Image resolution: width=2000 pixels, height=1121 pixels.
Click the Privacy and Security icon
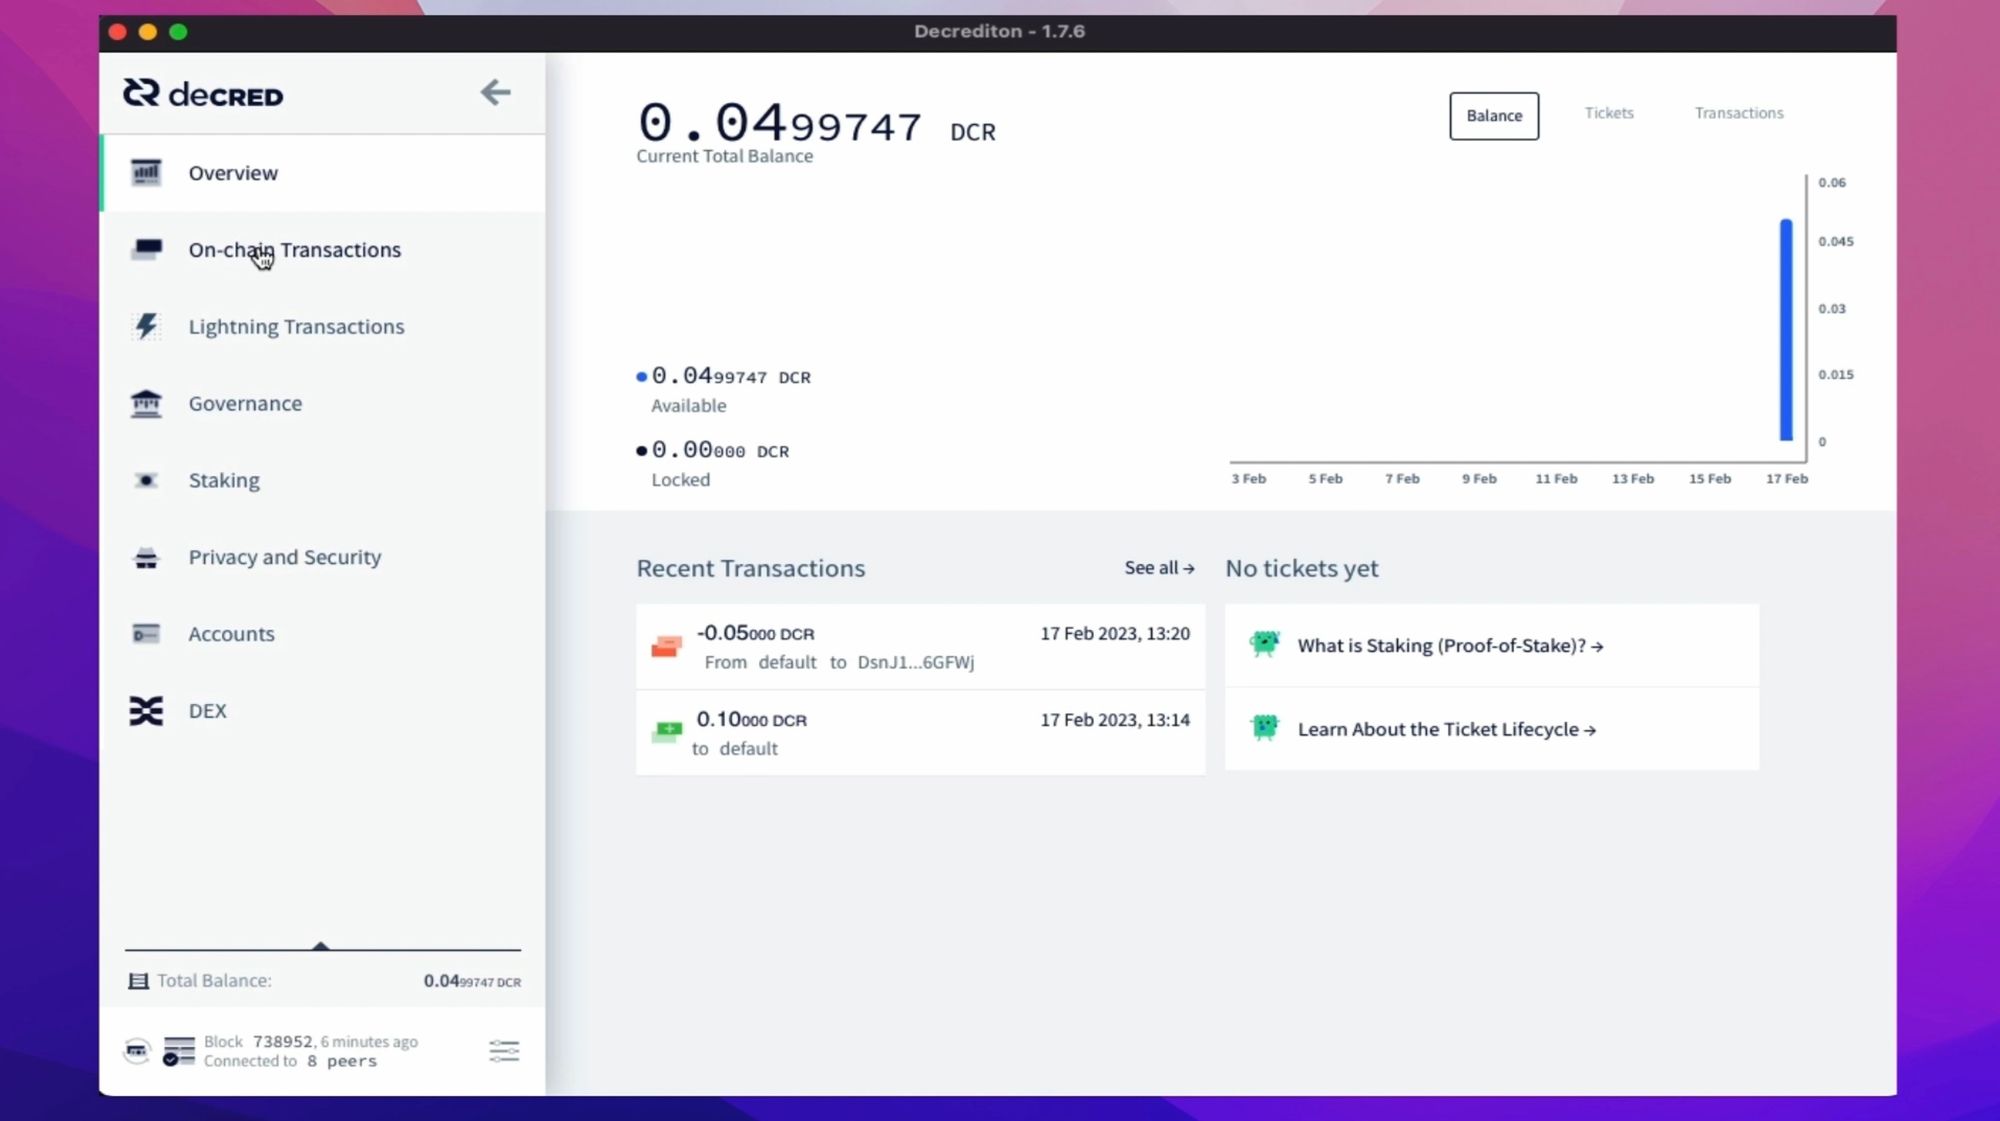pos(146,557)
